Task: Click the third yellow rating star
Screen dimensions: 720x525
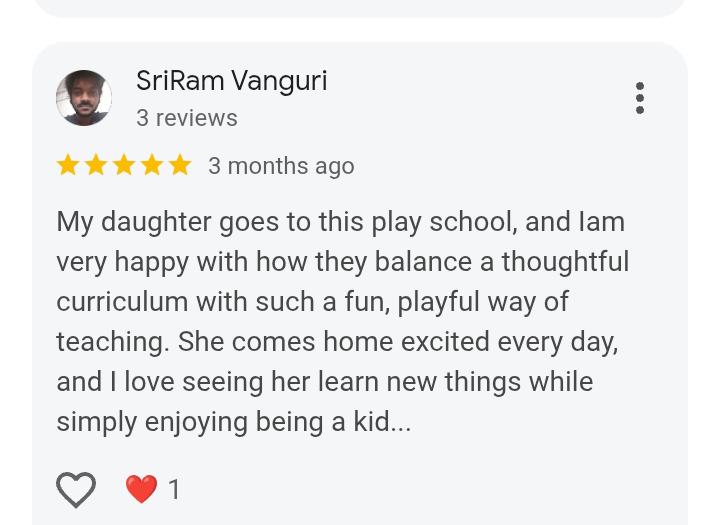Action: coord(124,165)
